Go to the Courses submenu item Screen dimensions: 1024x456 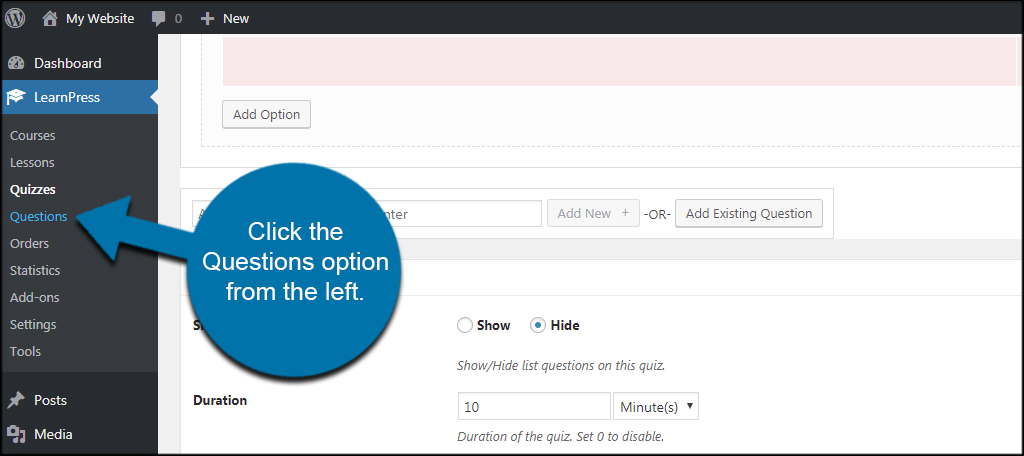[33, 135]
